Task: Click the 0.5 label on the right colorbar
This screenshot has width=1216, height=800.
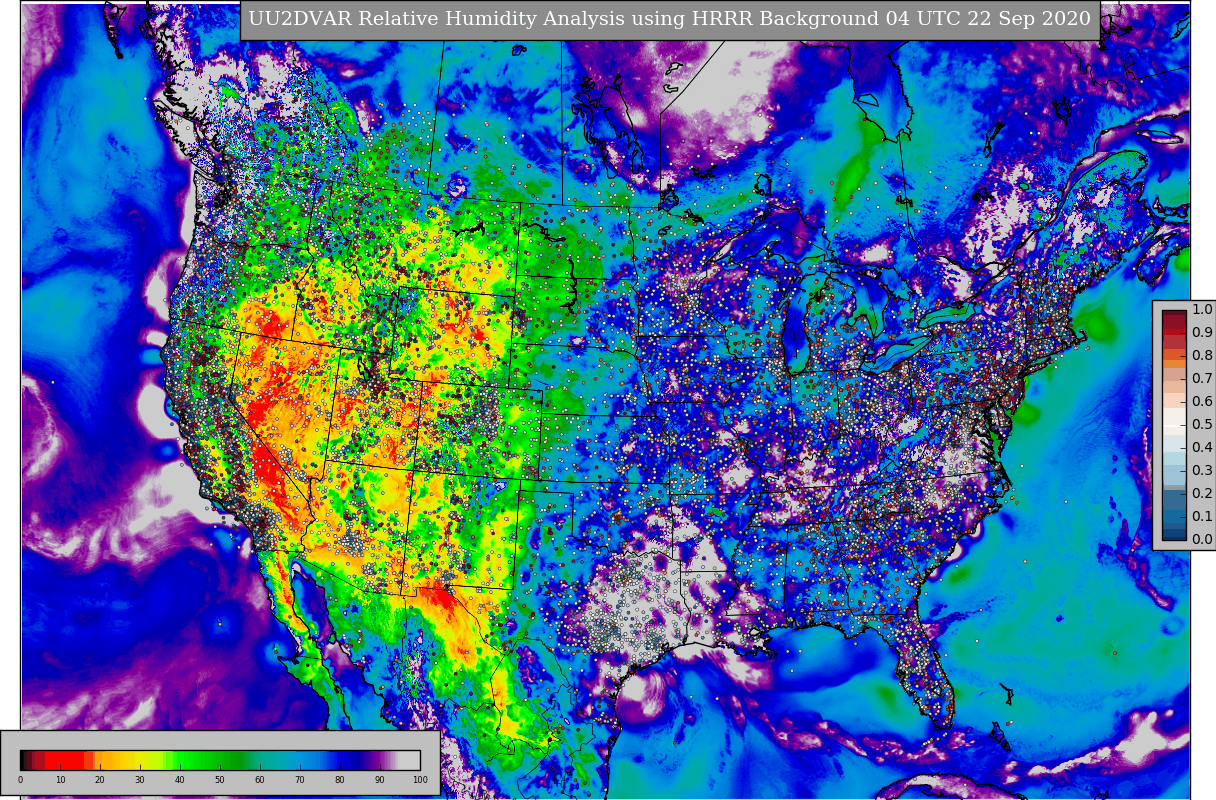Action: point(1201,425)
